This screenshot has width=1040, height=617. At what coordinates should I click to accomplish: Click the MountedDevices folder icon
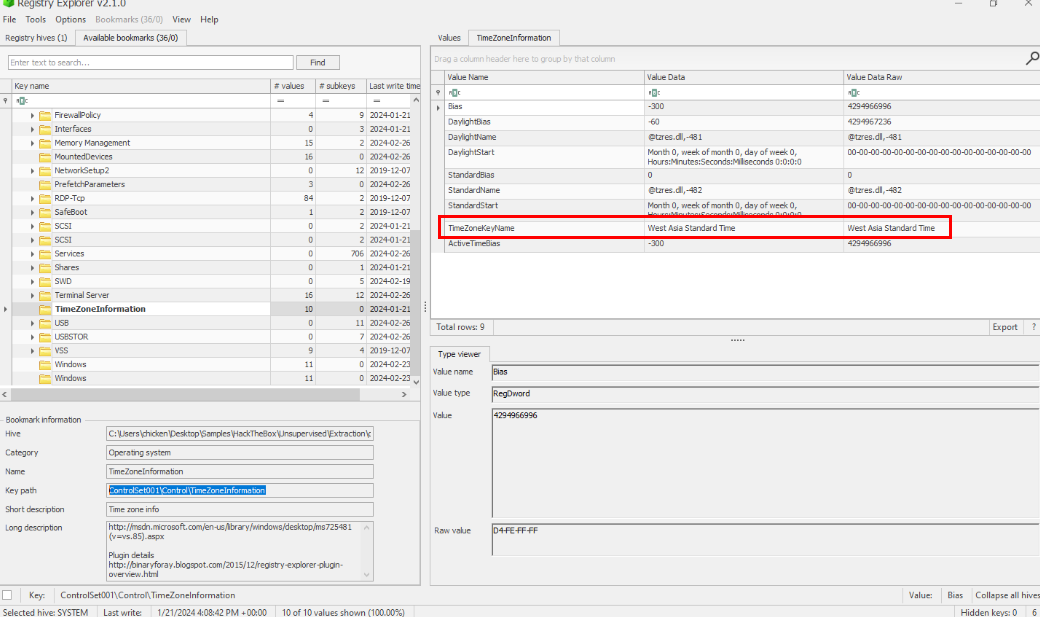[45, 157]
